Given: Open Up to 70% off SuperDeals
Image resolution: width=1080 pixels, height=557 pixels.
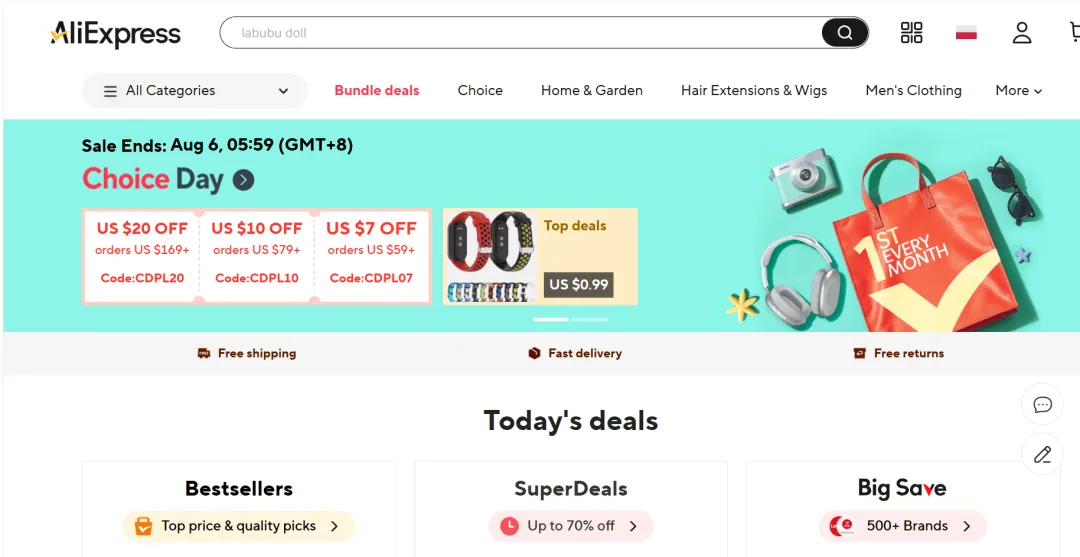Looking at the screenshot, I should pos(570,526).
